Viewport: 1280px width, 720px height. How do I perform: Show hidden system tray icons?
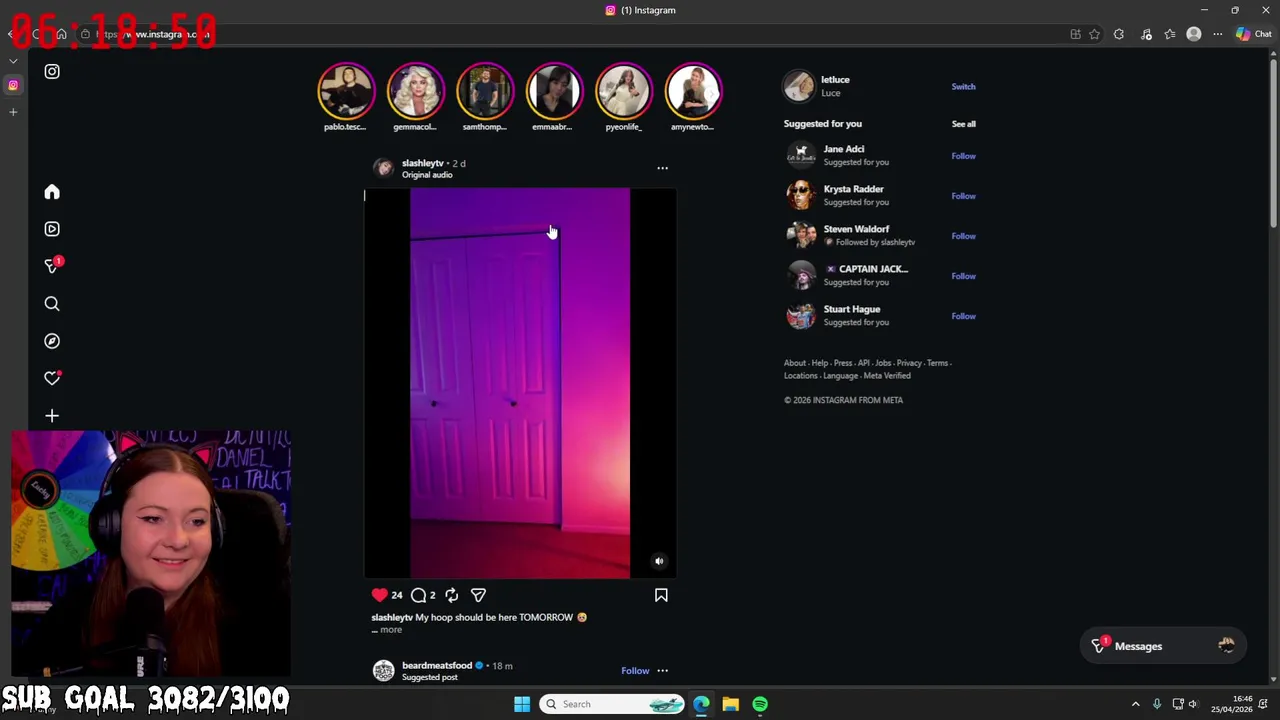click(x=1135, y=704)
